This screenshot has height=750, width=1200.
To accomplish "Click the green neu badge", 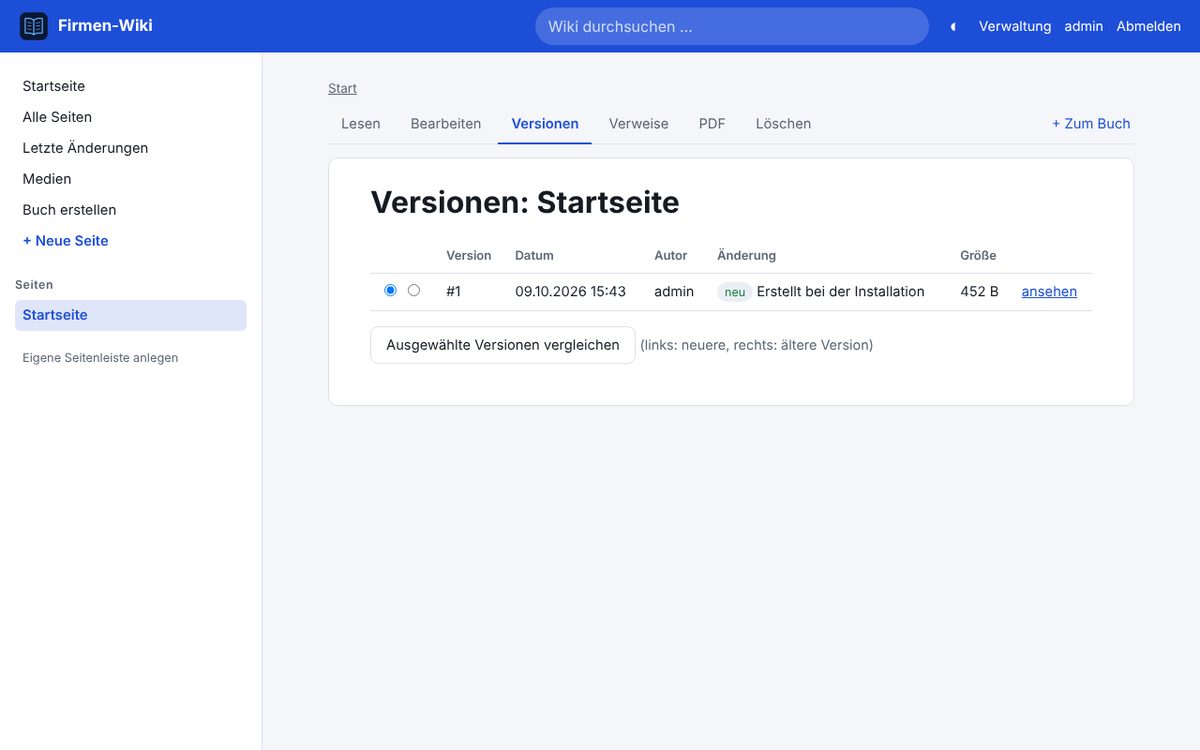I will pos(735,292).
